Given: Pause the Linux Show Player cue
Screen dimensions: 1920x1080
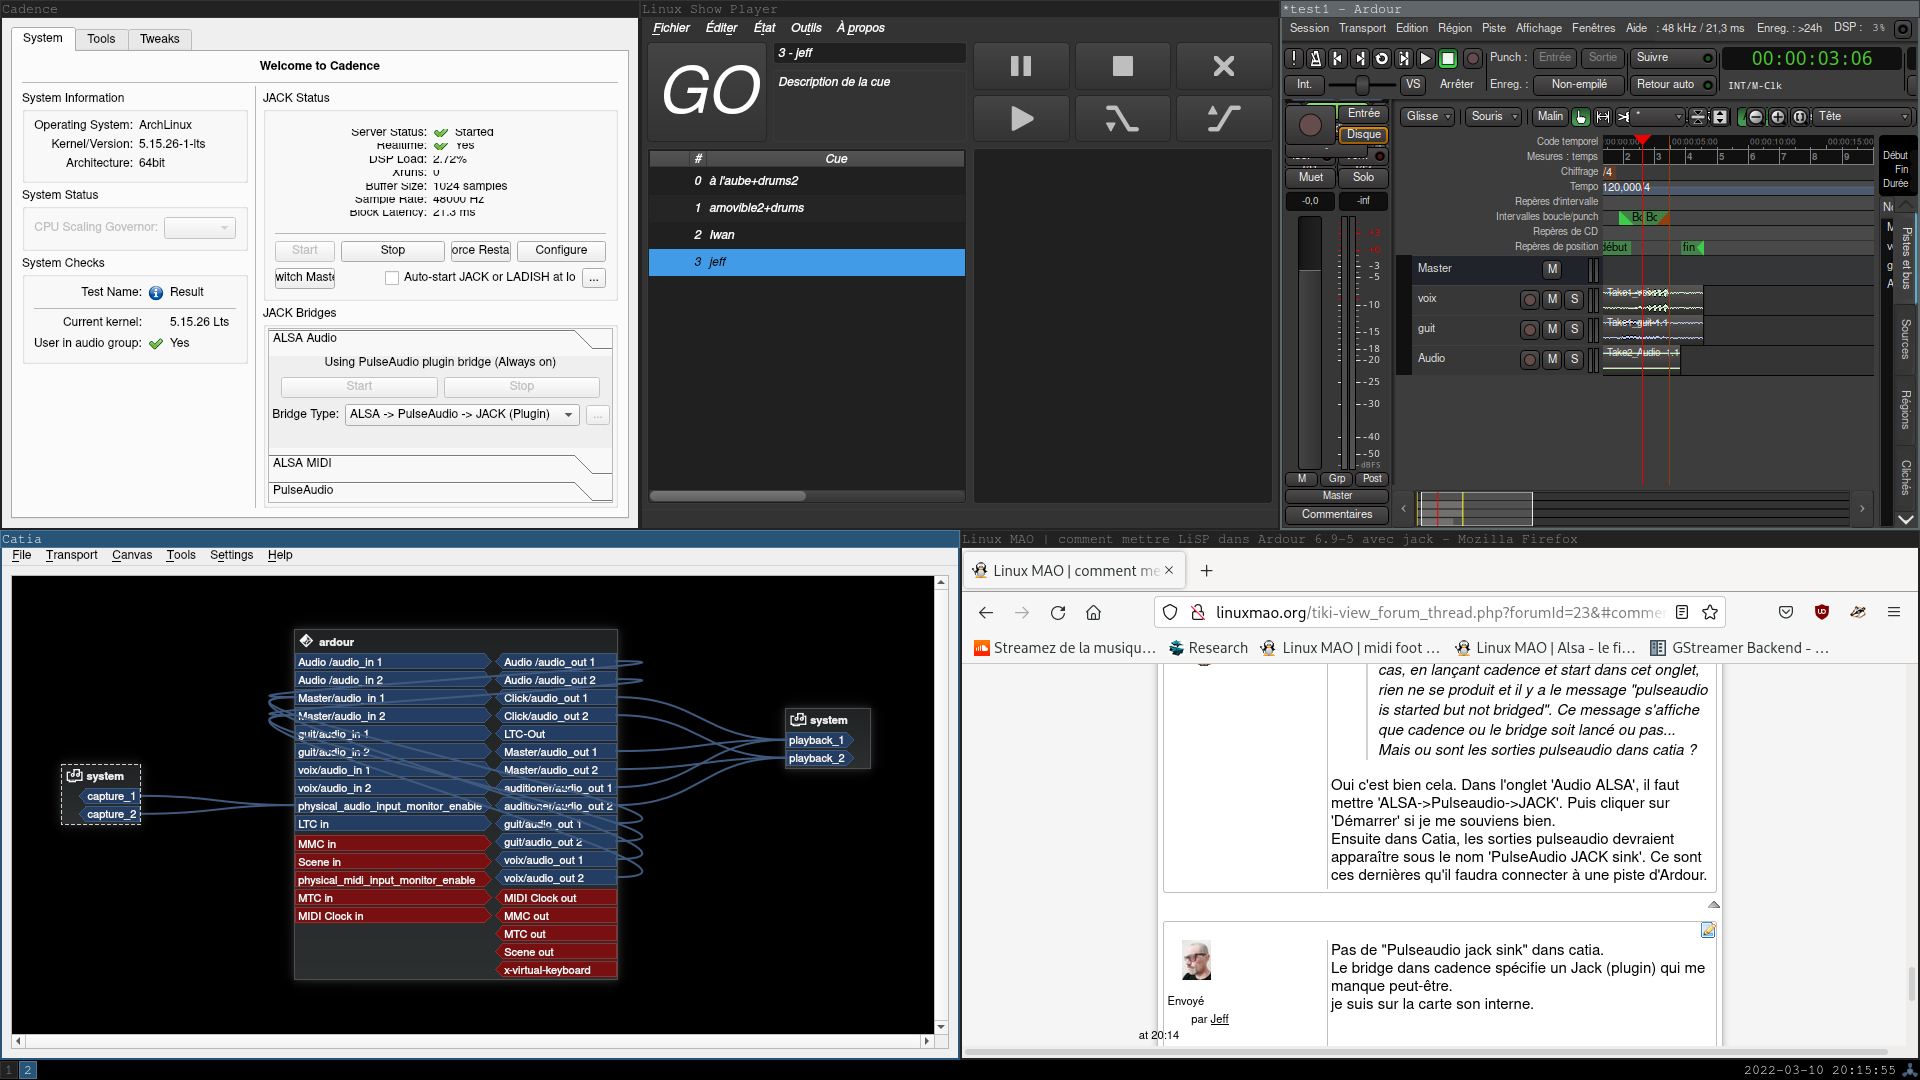Looking at the screenshot, I should 1021,67.
